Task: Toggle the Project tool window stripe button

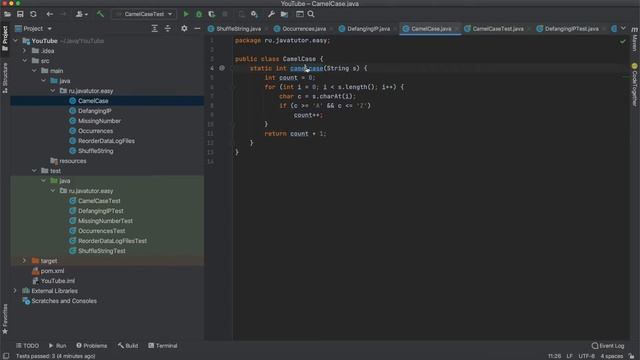Action: tap(5, 39)
